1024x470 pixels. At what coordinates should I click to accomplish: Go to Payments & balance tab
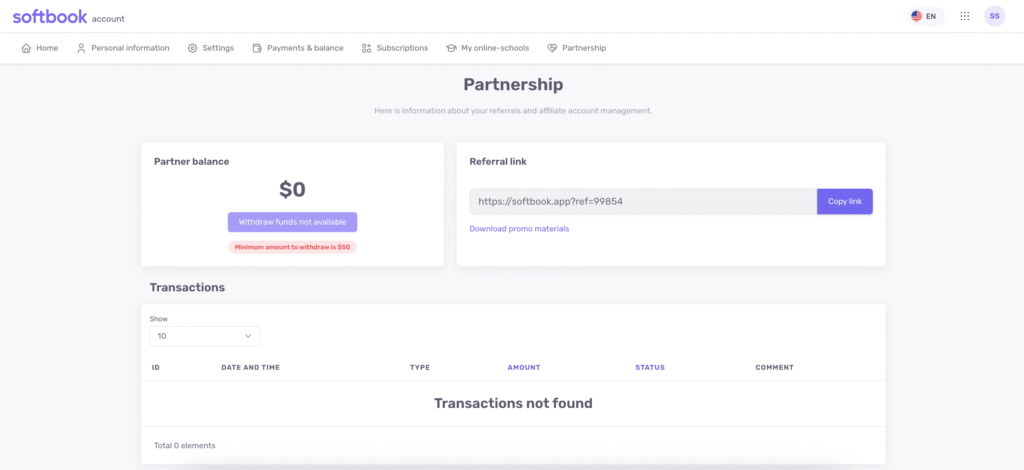pos(298,48)
